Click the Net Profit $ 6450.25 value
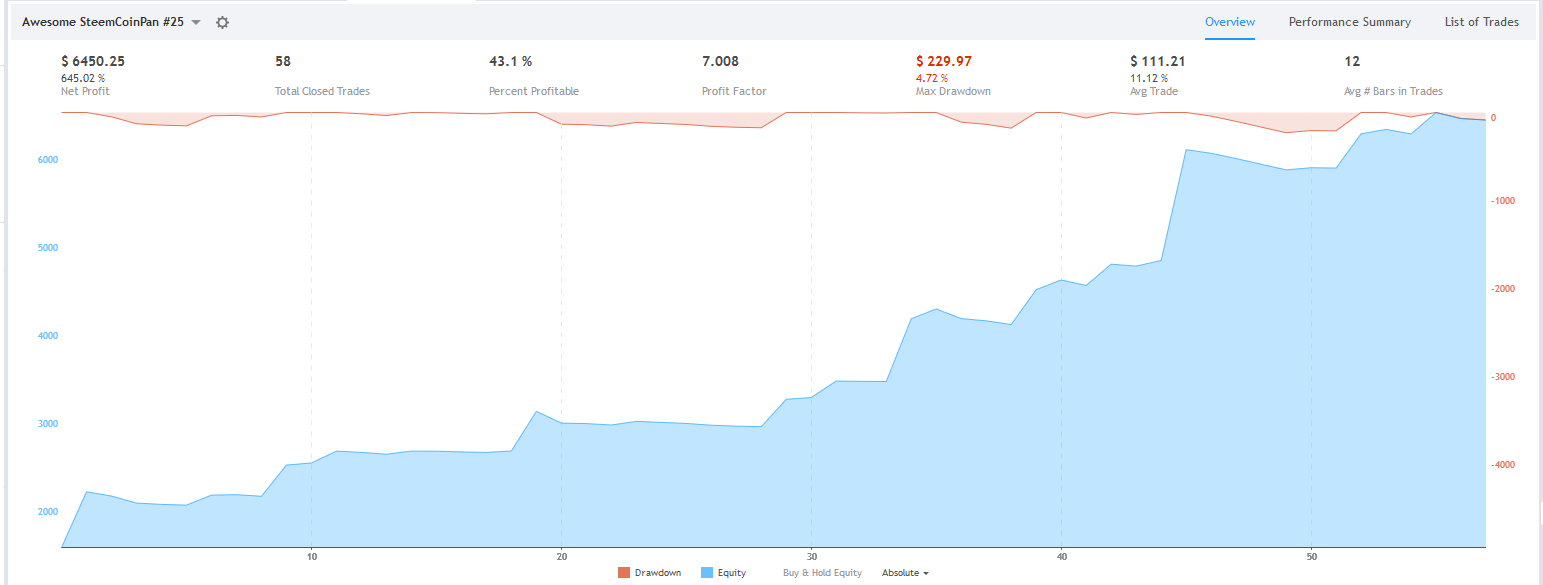Screen dimensions: 1543x585 [93, 61]
